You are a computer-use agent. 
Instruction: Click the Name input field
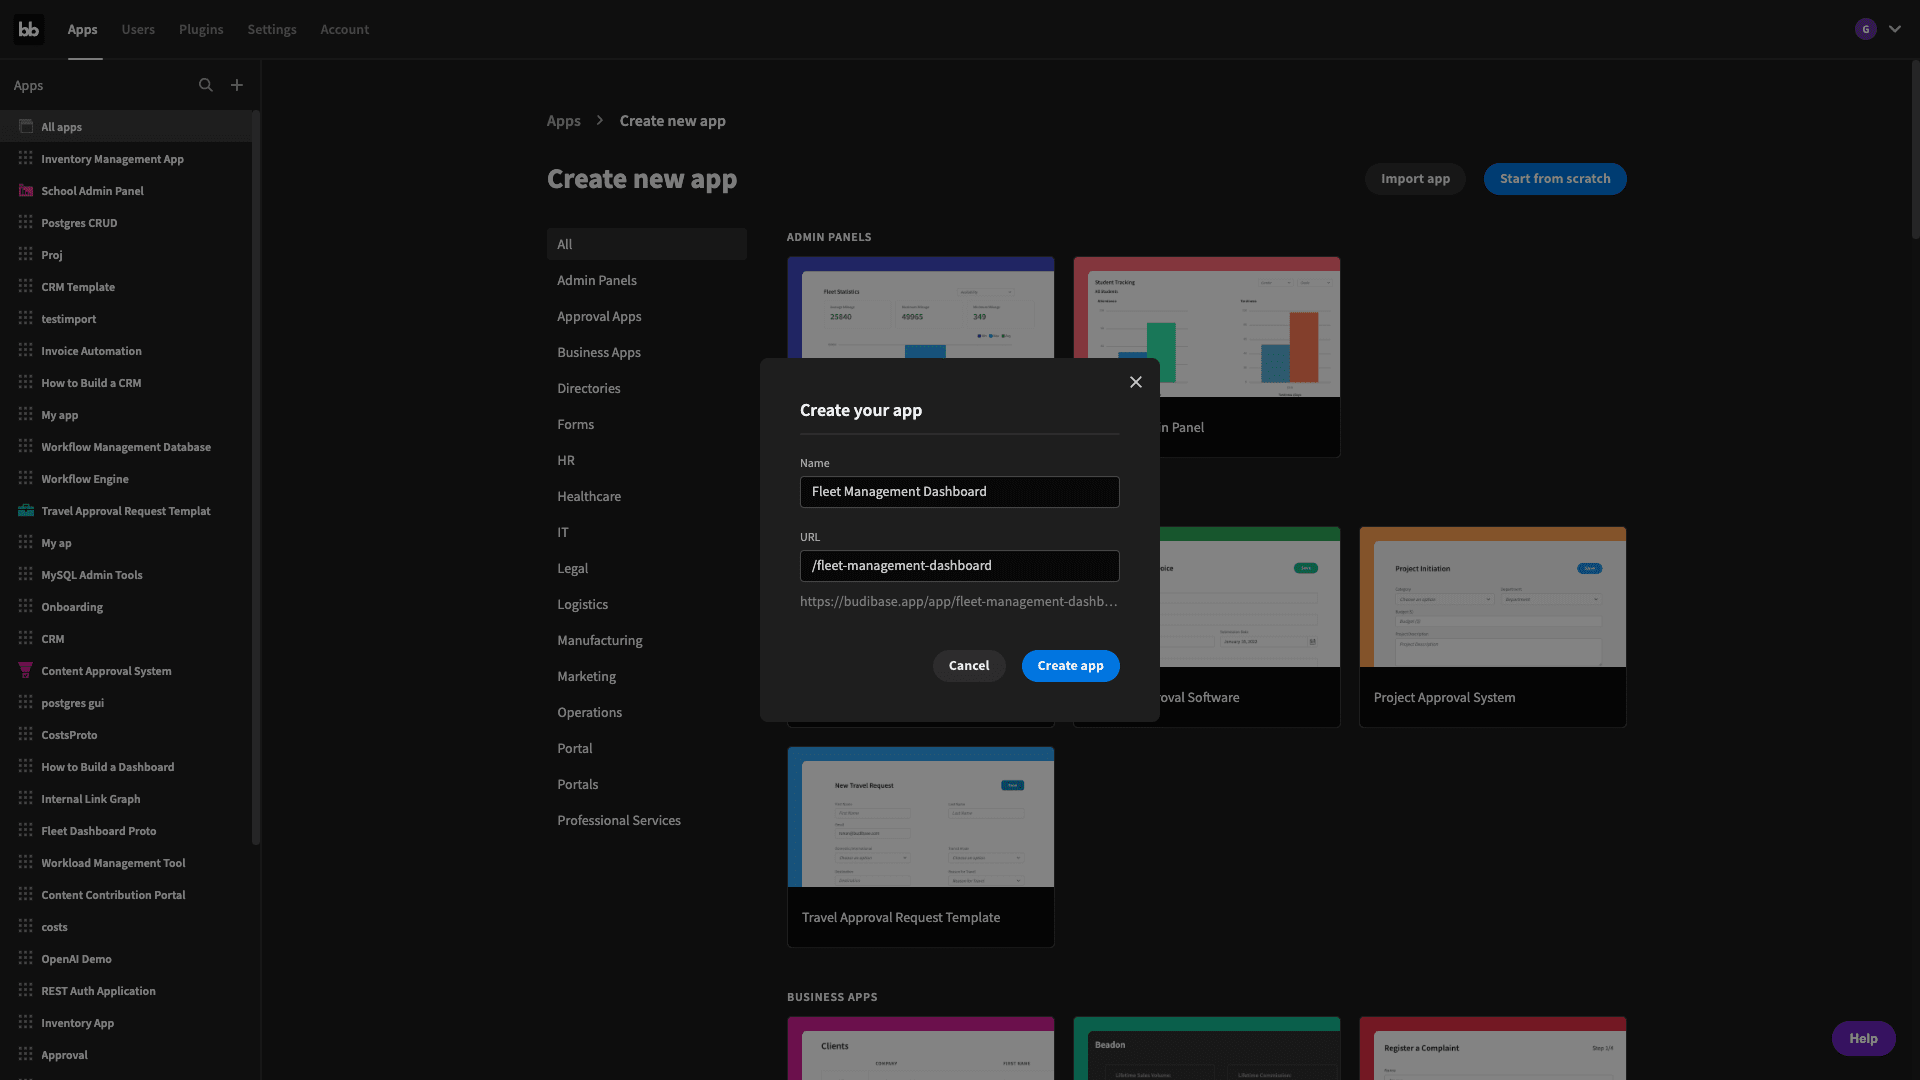tap(960, 492)
